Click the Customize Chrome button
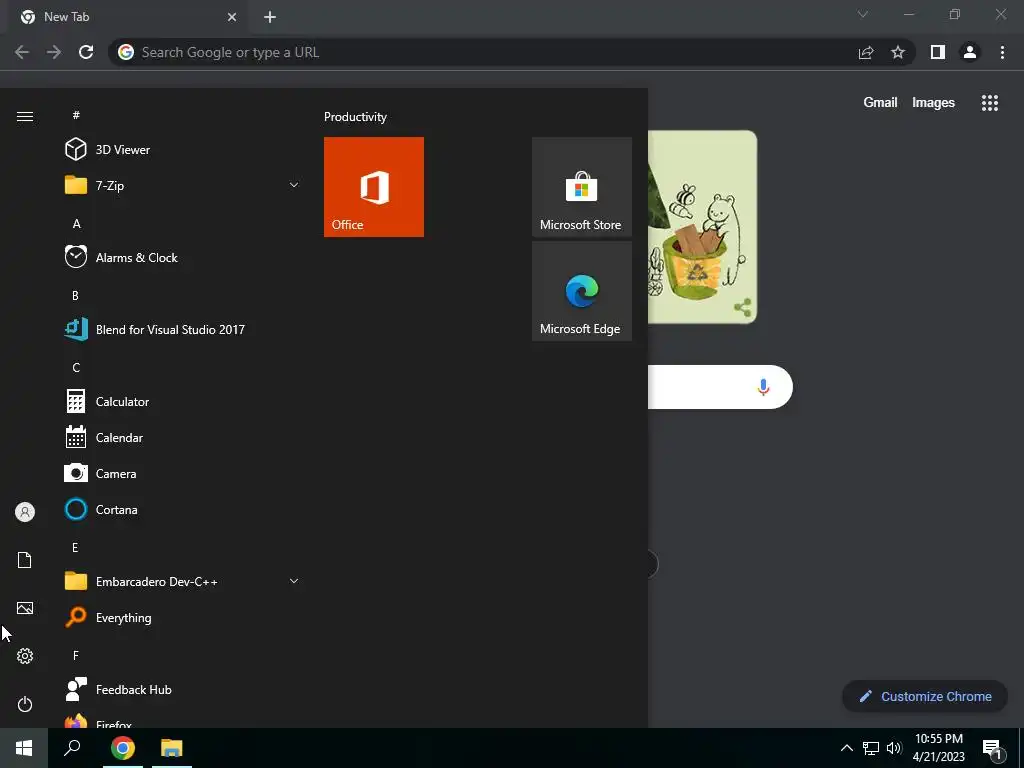1024x768 pixels. pos(925,696)
